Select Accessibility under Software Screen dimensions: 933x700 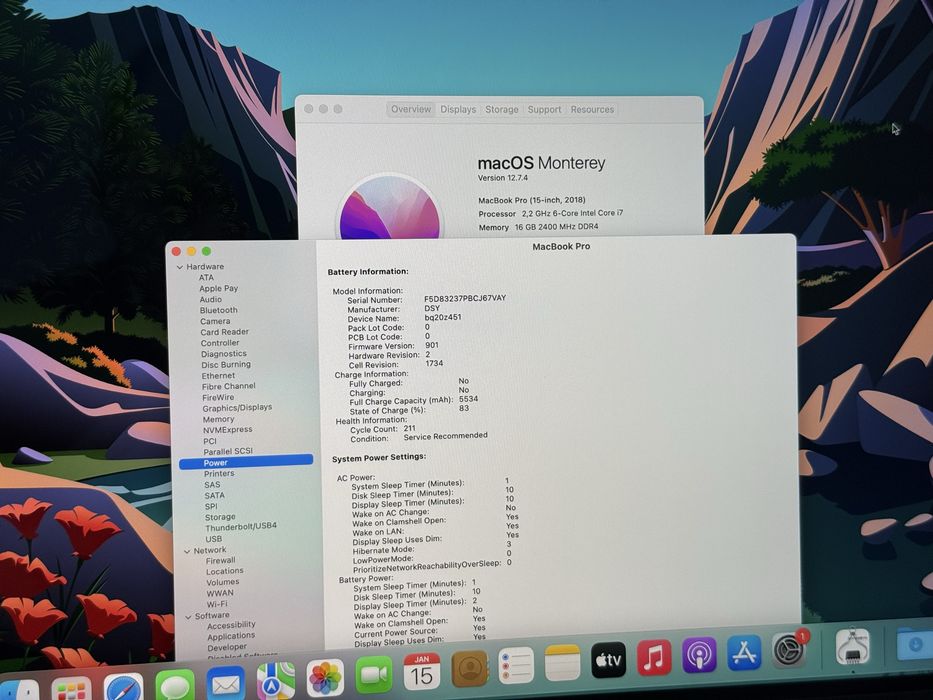point(231,625)
